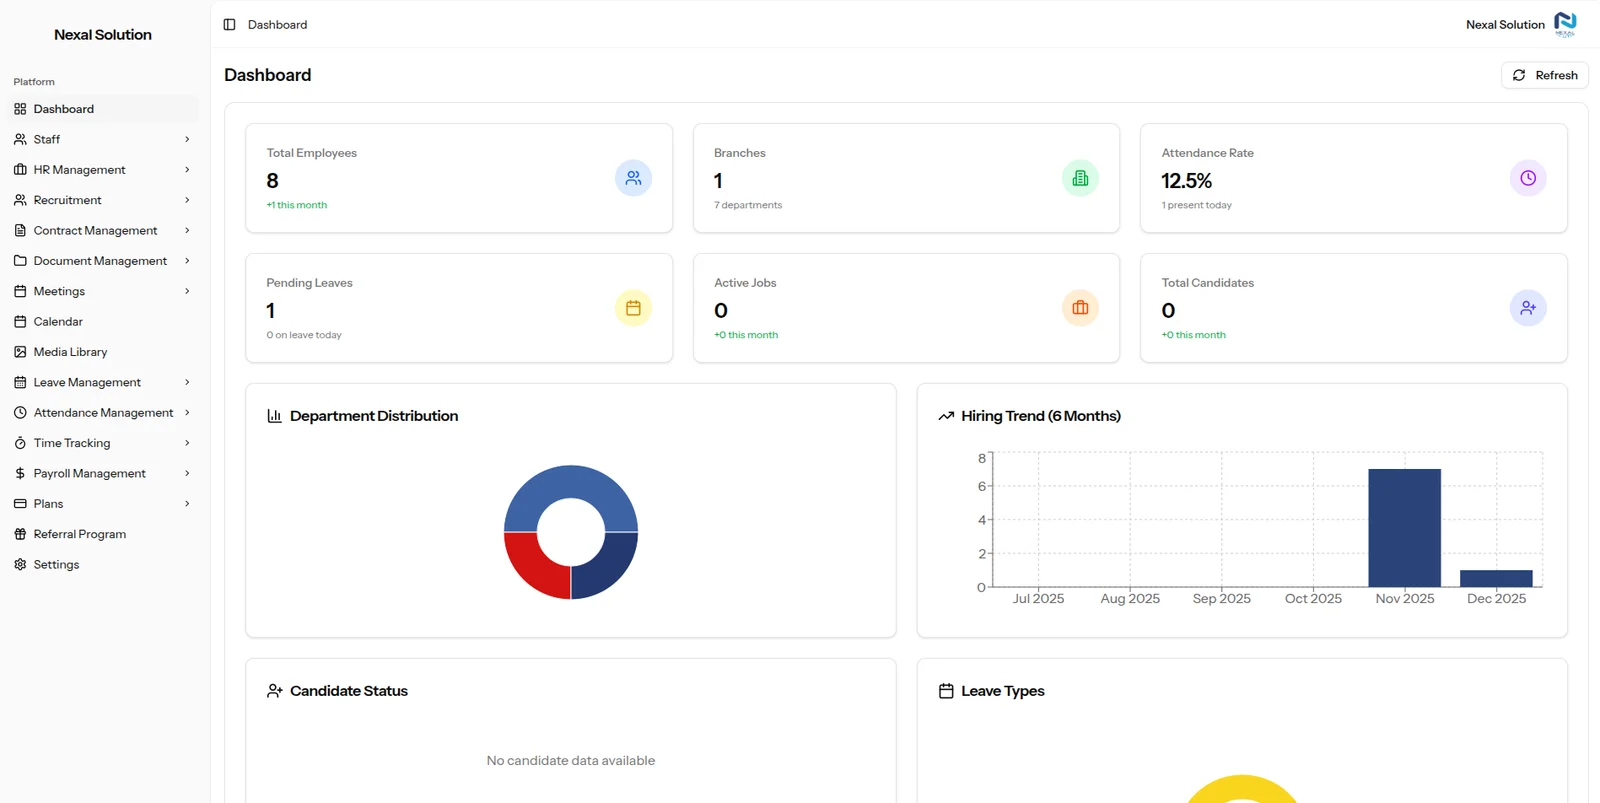
Task: Toggle the sidebar panel icon
Action: pos(229,25)
